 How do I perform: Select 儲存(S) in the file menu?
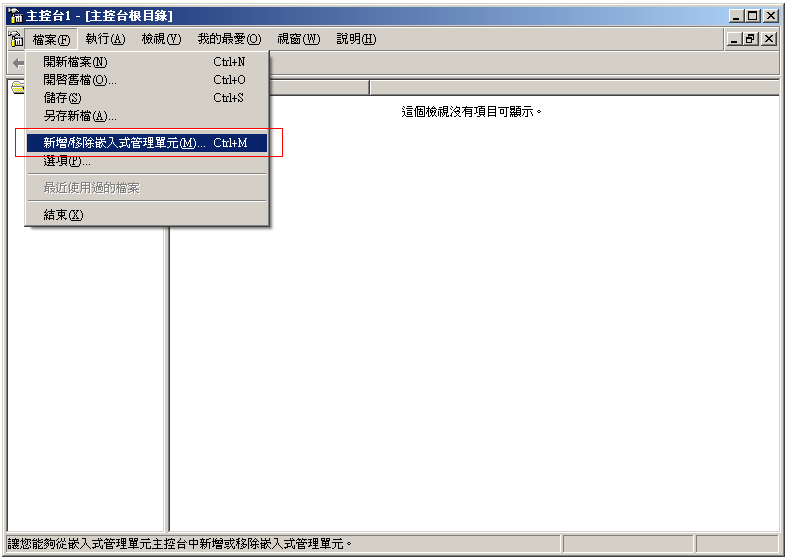coord(147,98)
